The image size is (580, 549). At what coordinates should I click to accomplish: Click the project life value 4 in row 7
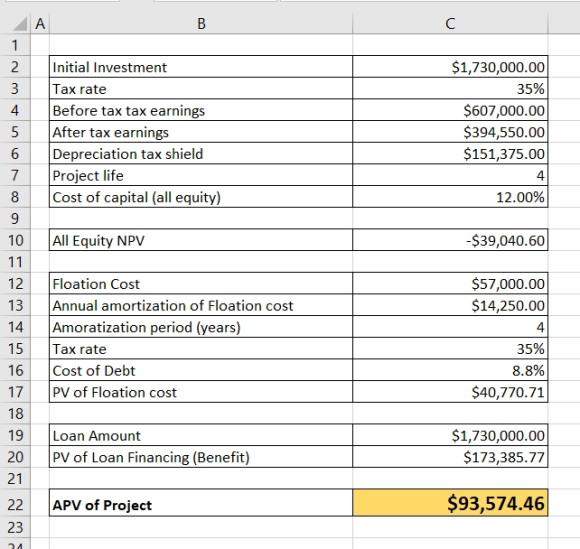[x=450, y=175]
